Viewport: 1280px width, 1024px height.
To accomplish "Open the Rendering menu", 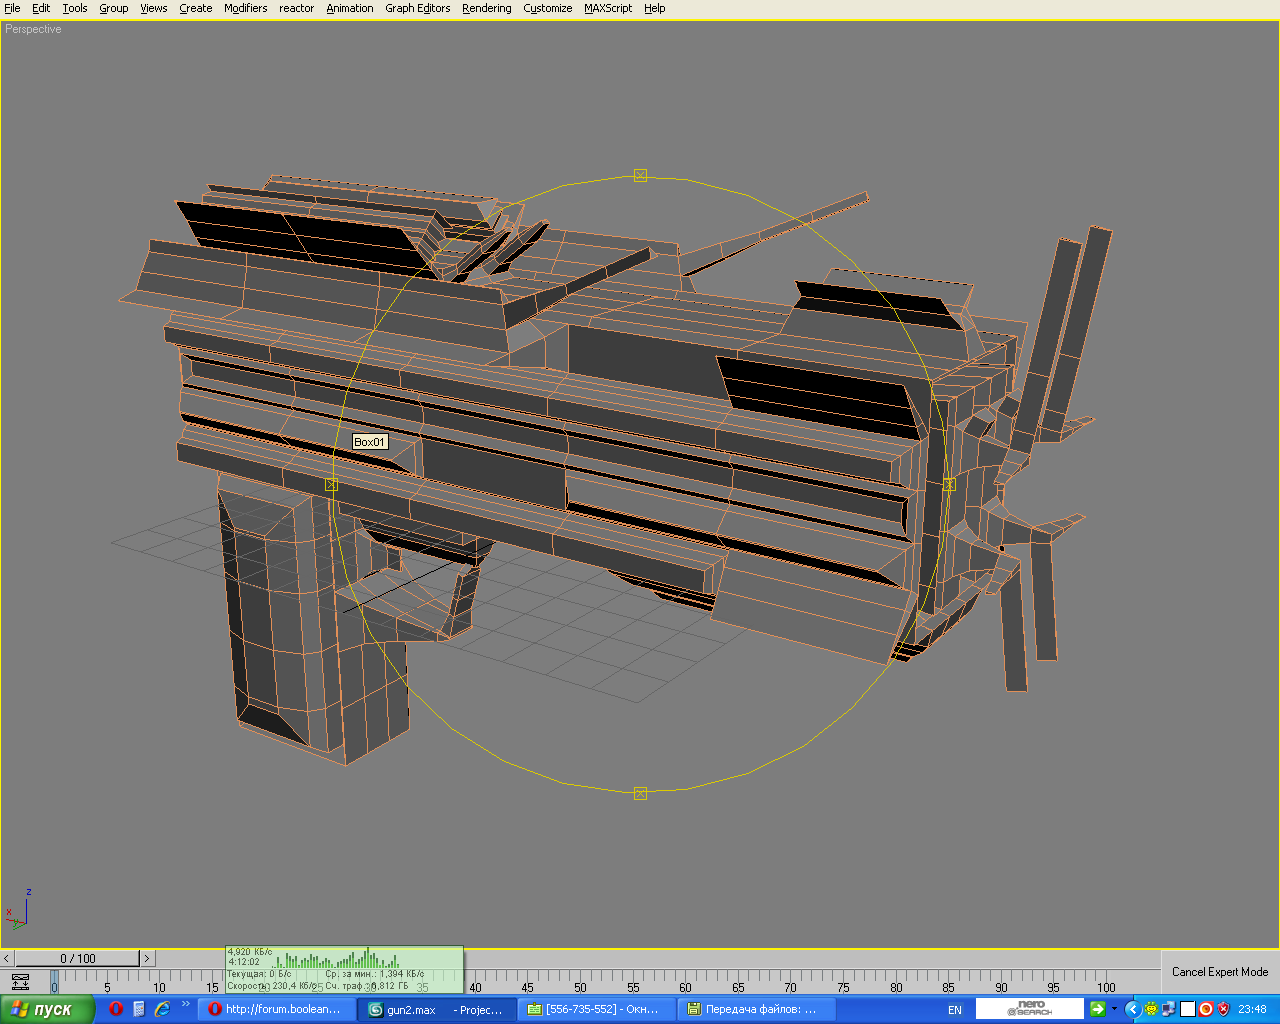I will coord(486,8).
